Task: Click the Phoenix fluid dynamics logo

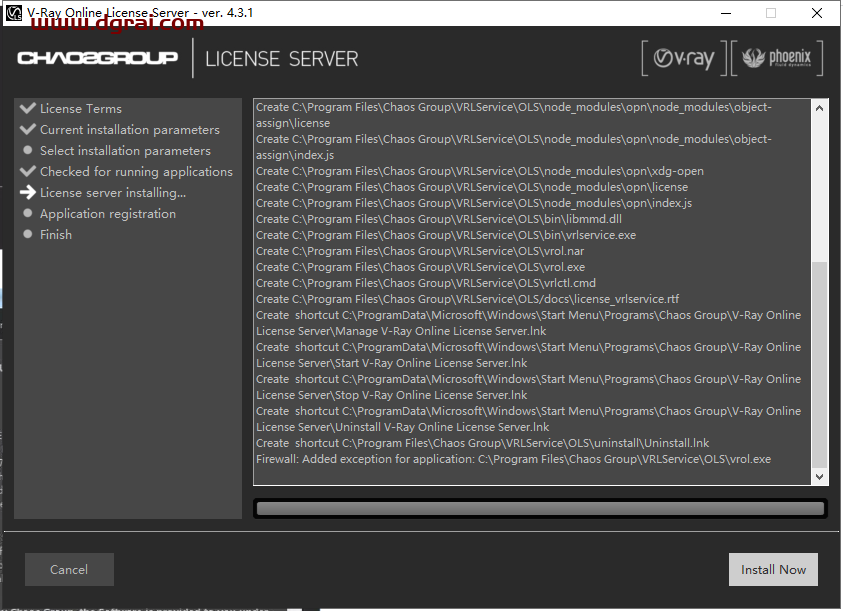Action: (x=779, y=59)
